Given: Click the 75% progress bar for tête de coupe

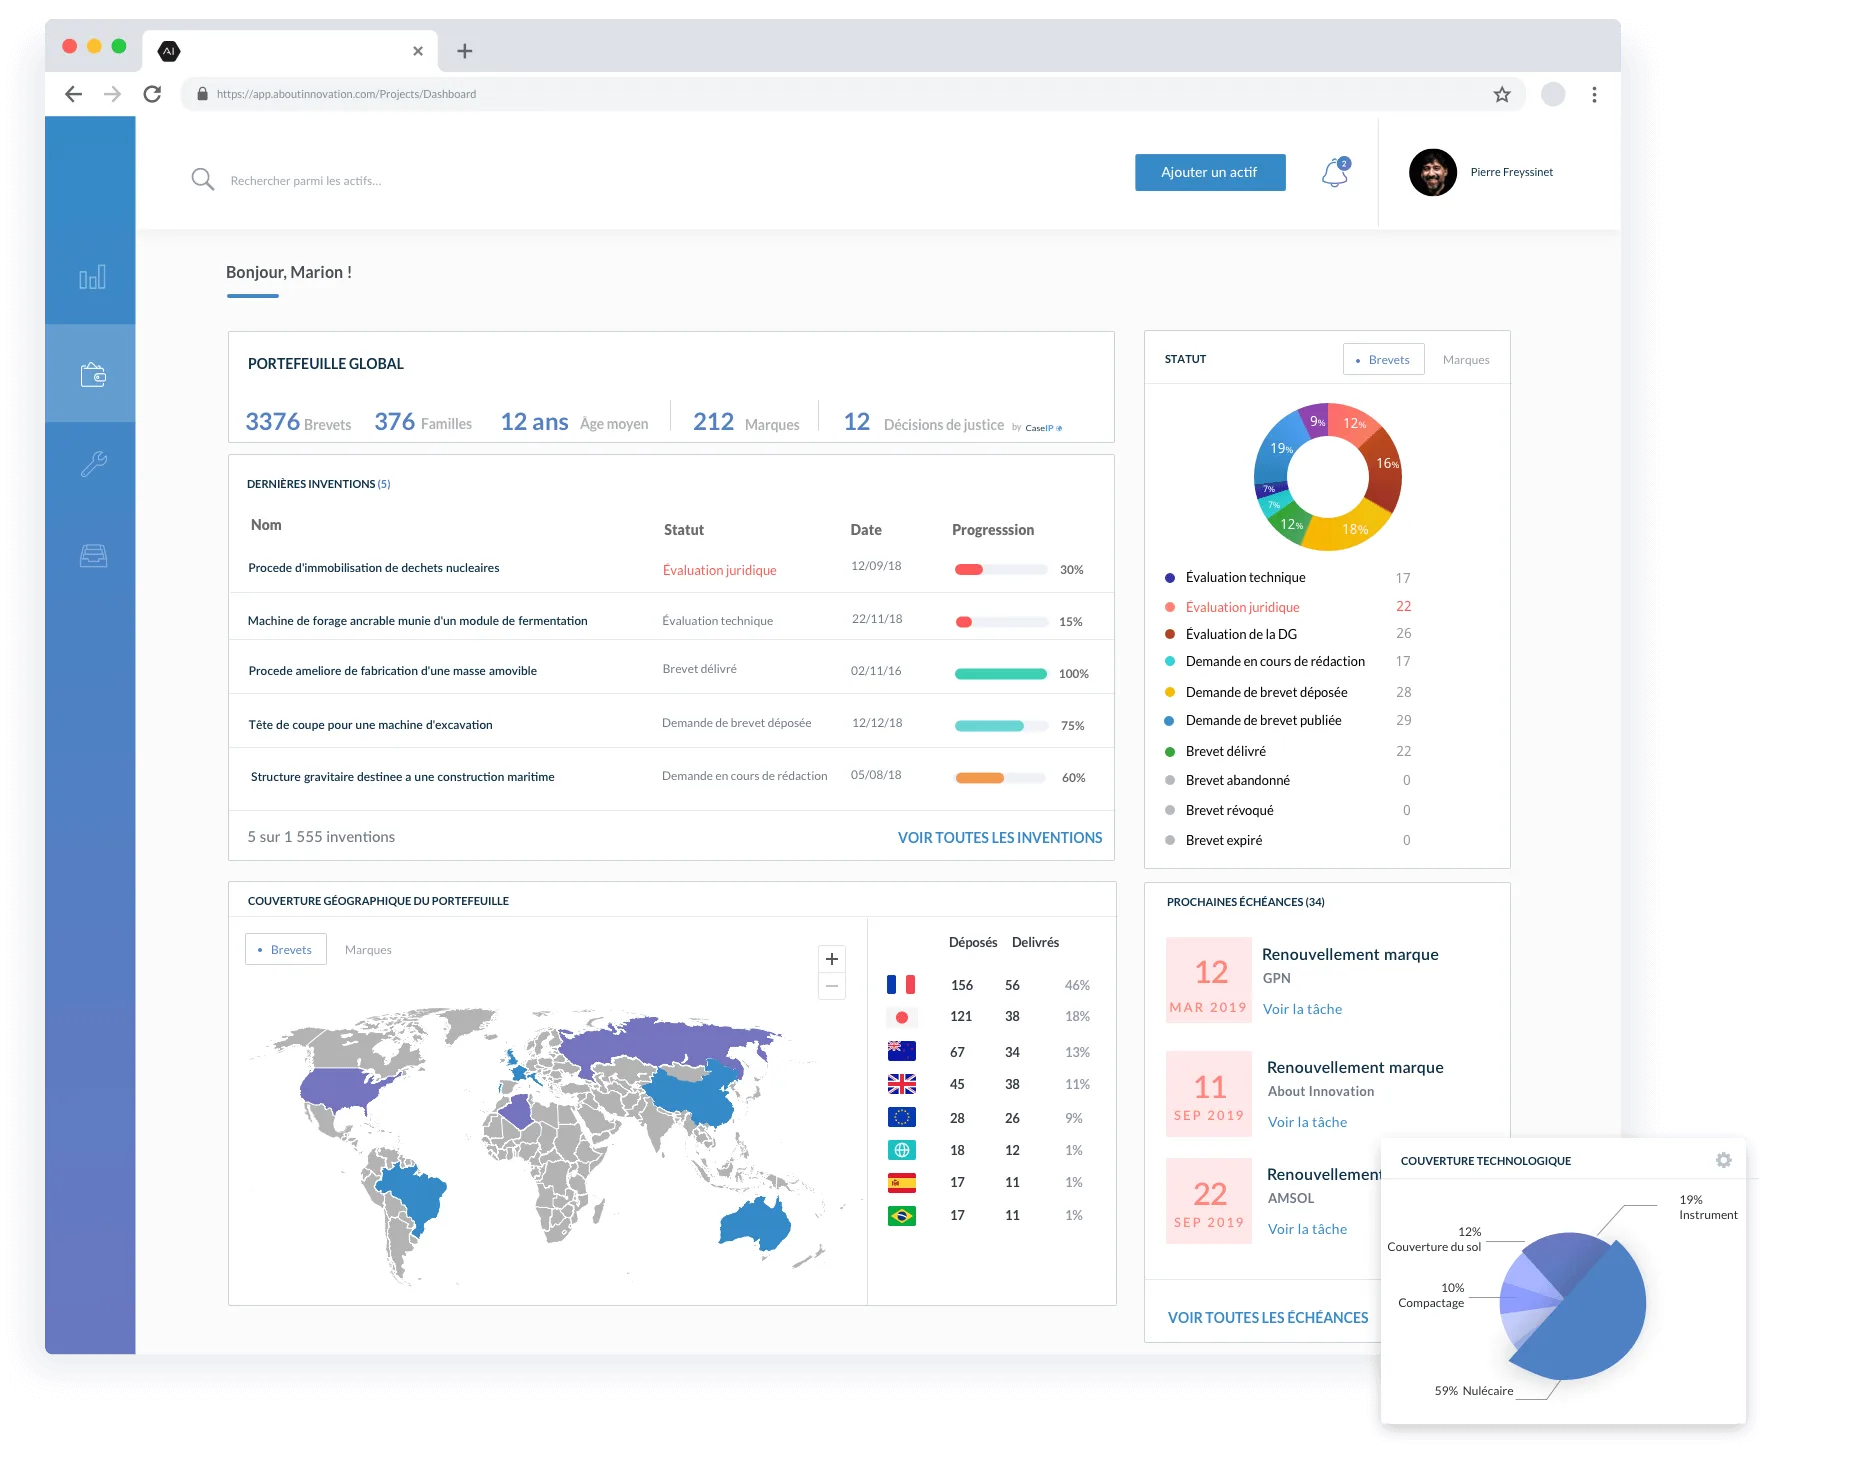Looking at the screenshot, I should click(x=1000, y=725).
